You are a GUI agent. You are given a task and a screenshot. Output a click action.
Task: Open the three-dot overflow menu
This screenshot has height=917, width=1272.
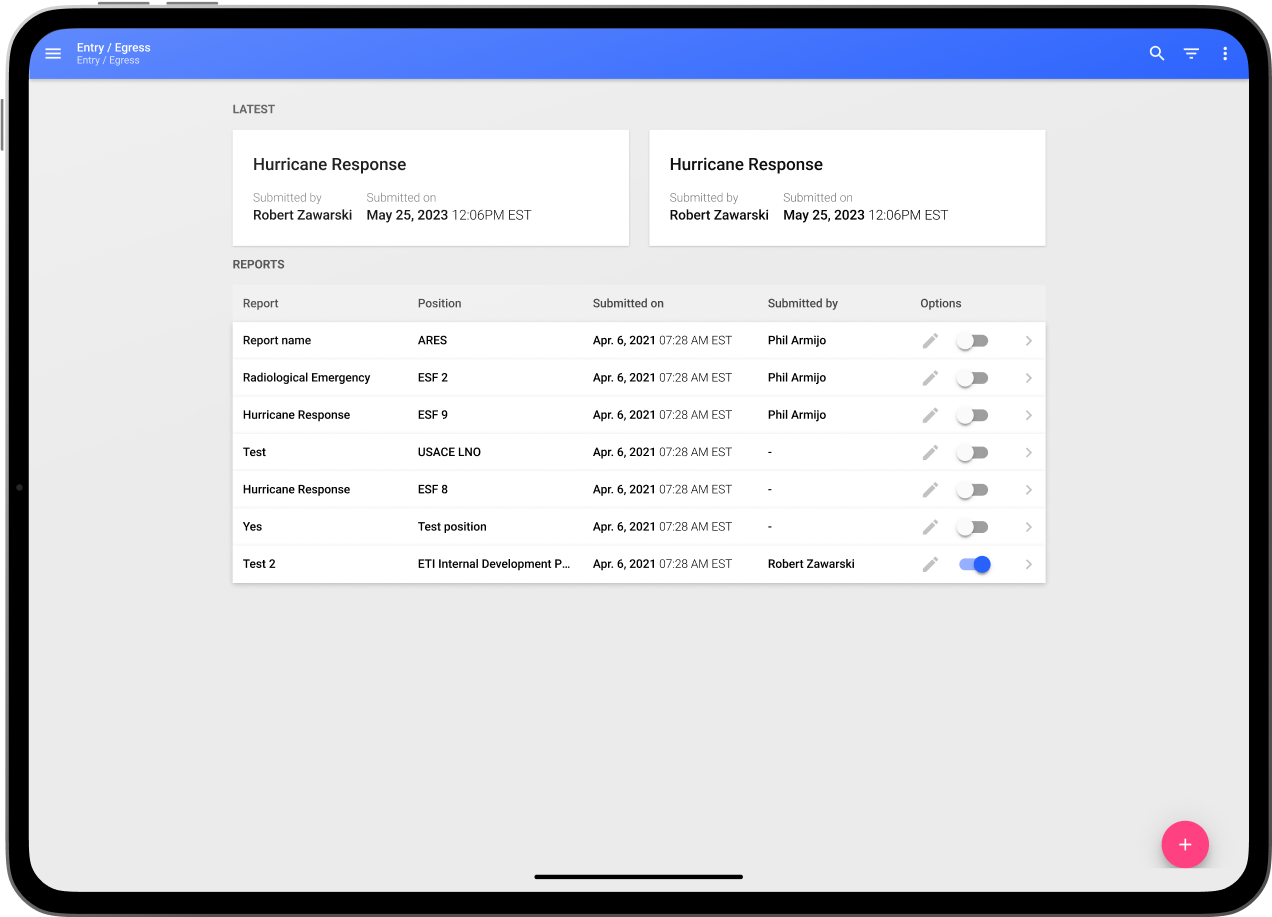[1225, 54]
